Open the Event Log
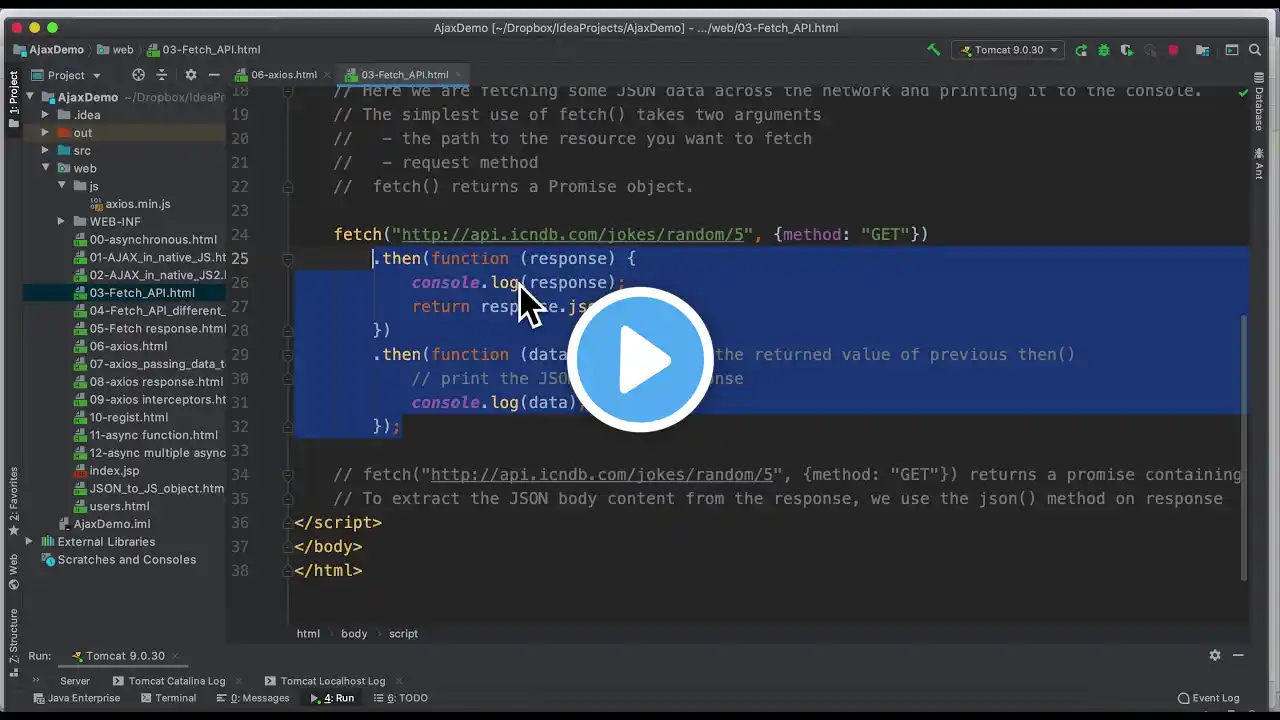The image size is (1280, 720). tap(1209, 698)
